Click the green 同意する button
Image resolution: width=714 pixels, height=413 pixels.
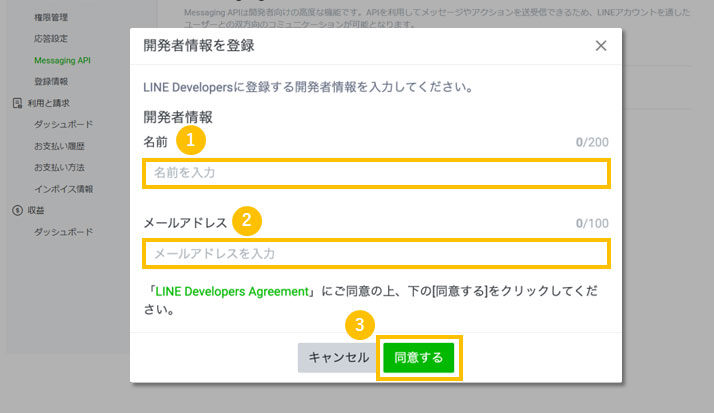419,357
